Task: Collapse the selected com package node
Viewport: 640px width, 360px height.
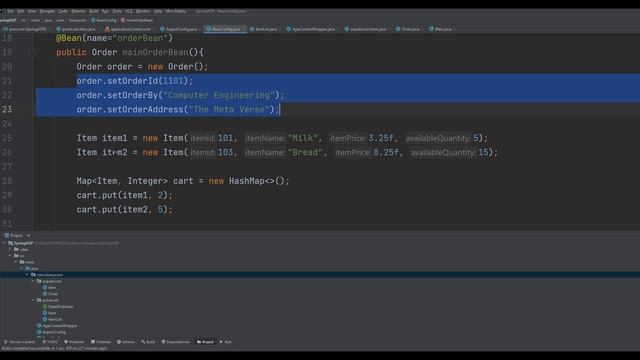Action: (27, 275)
